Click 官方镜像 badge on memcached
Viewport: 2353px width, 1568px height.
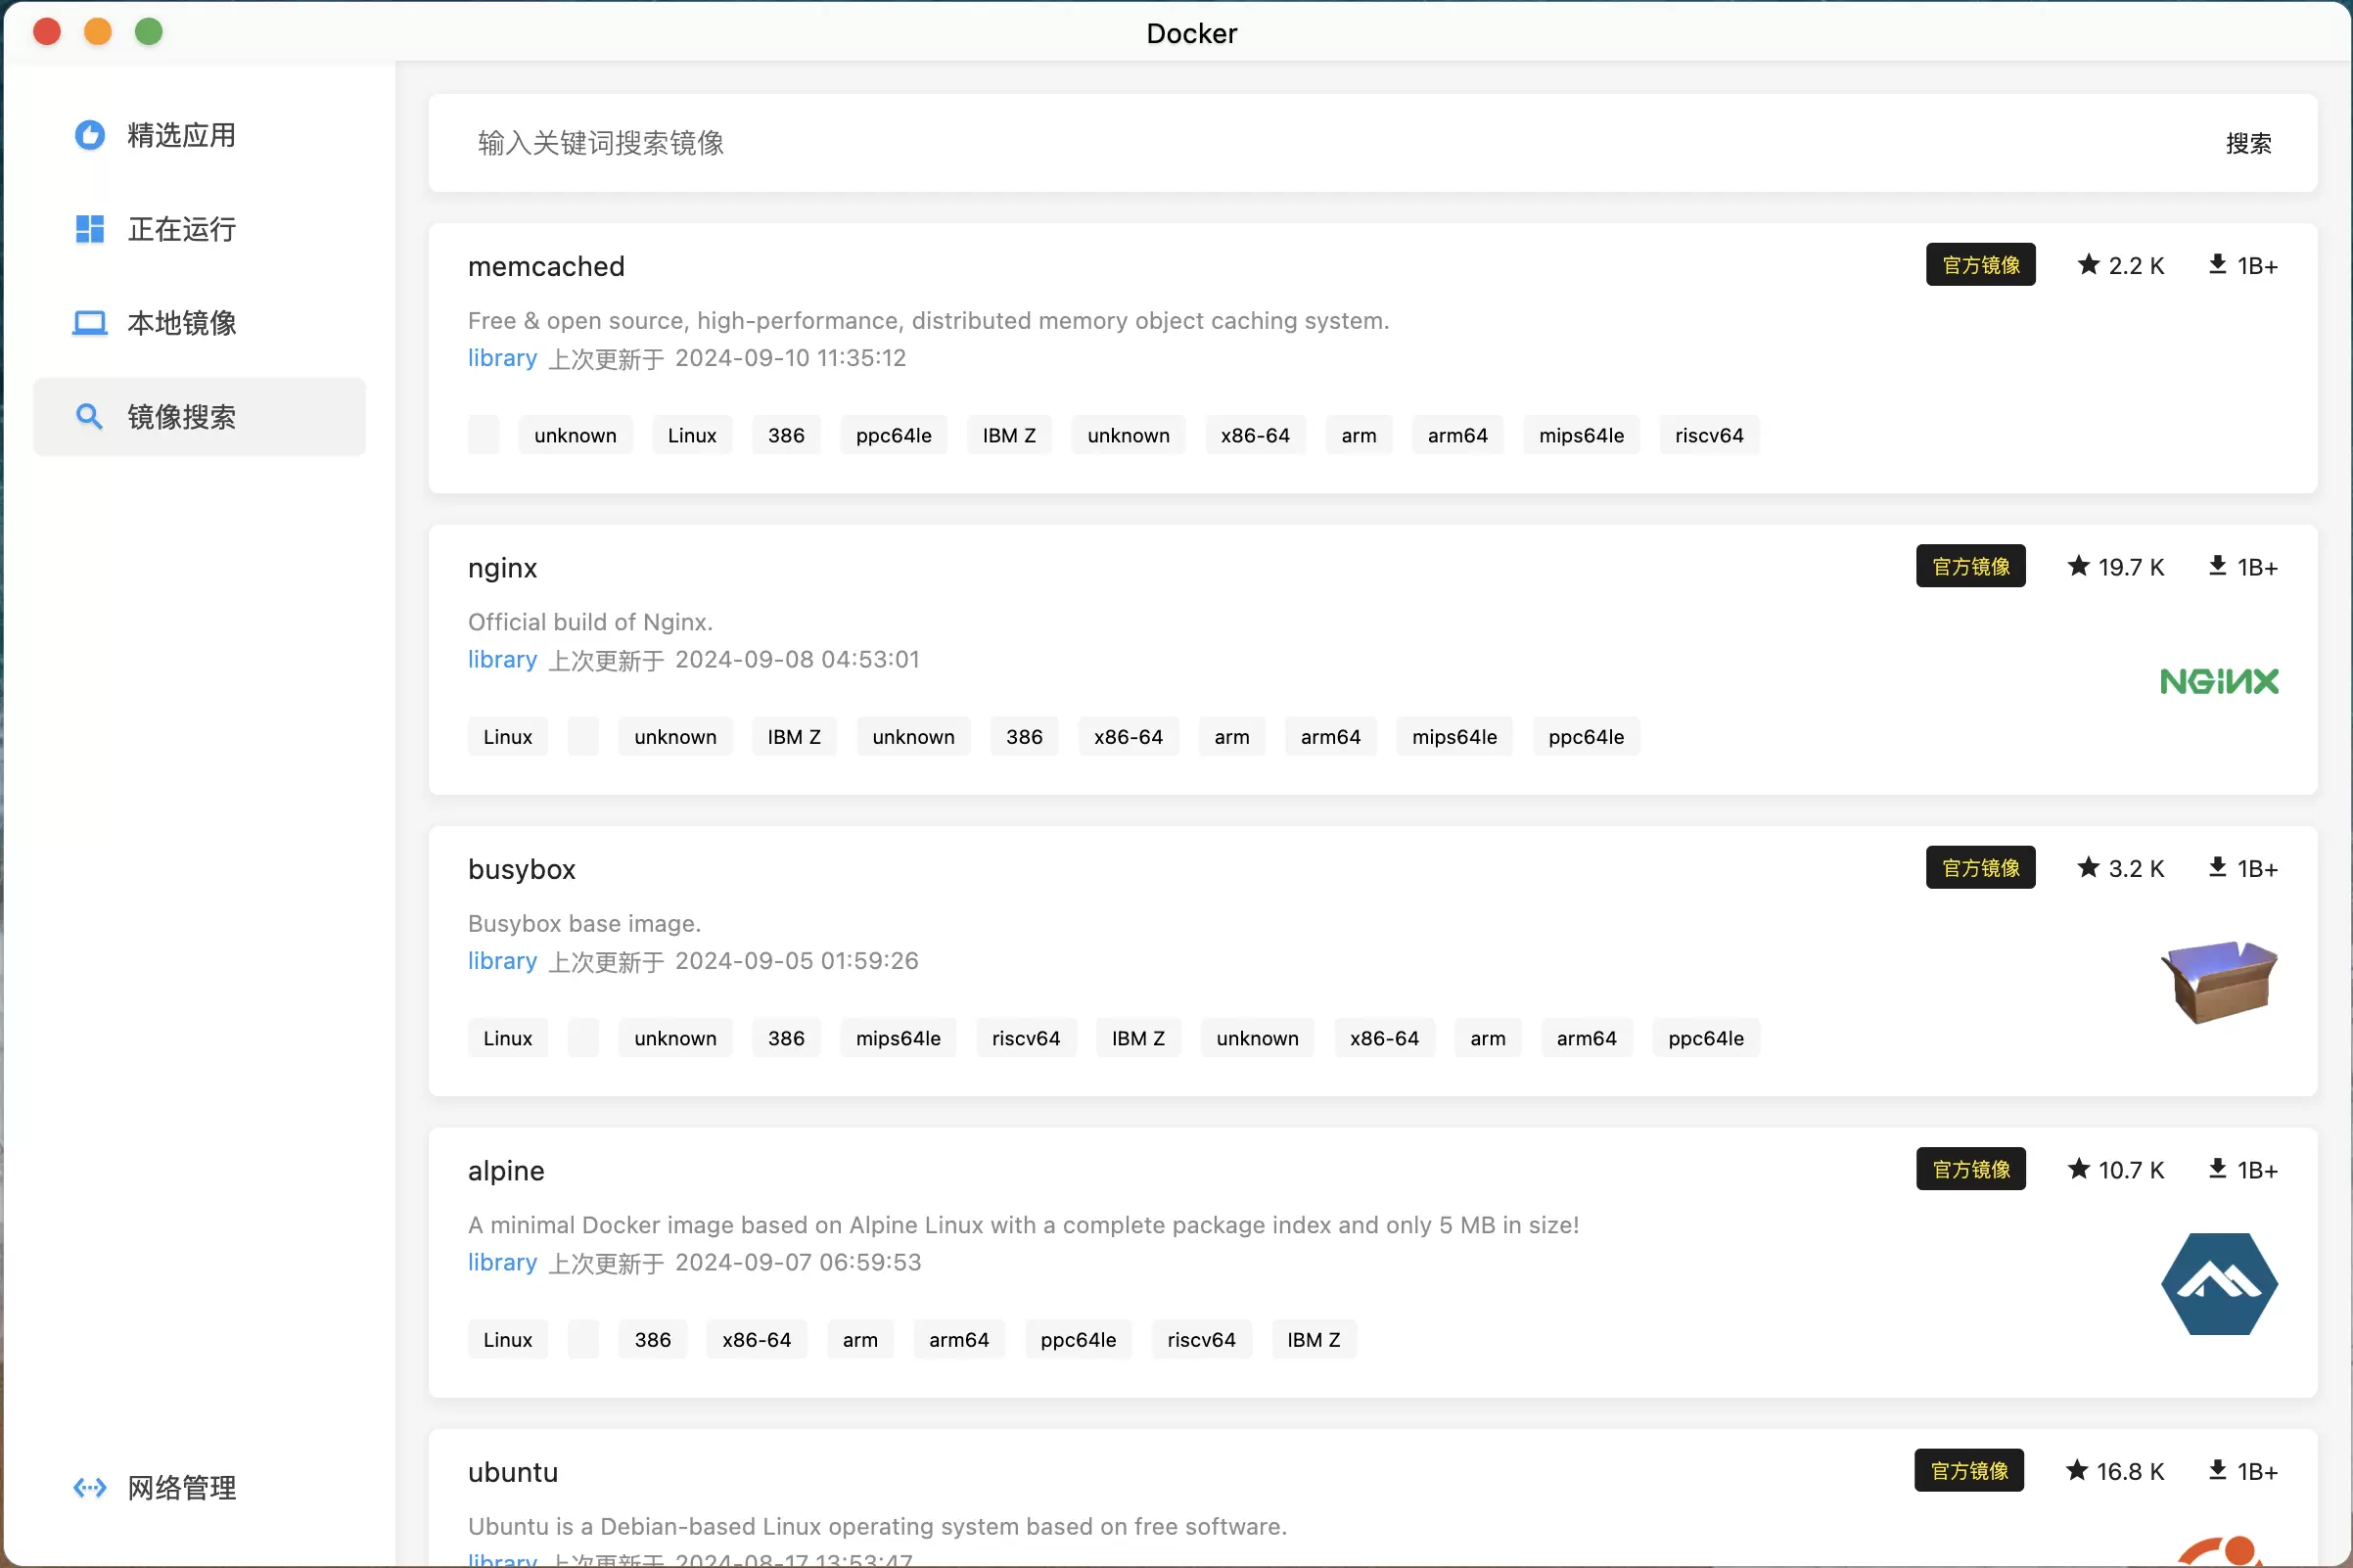(1980, 265)
